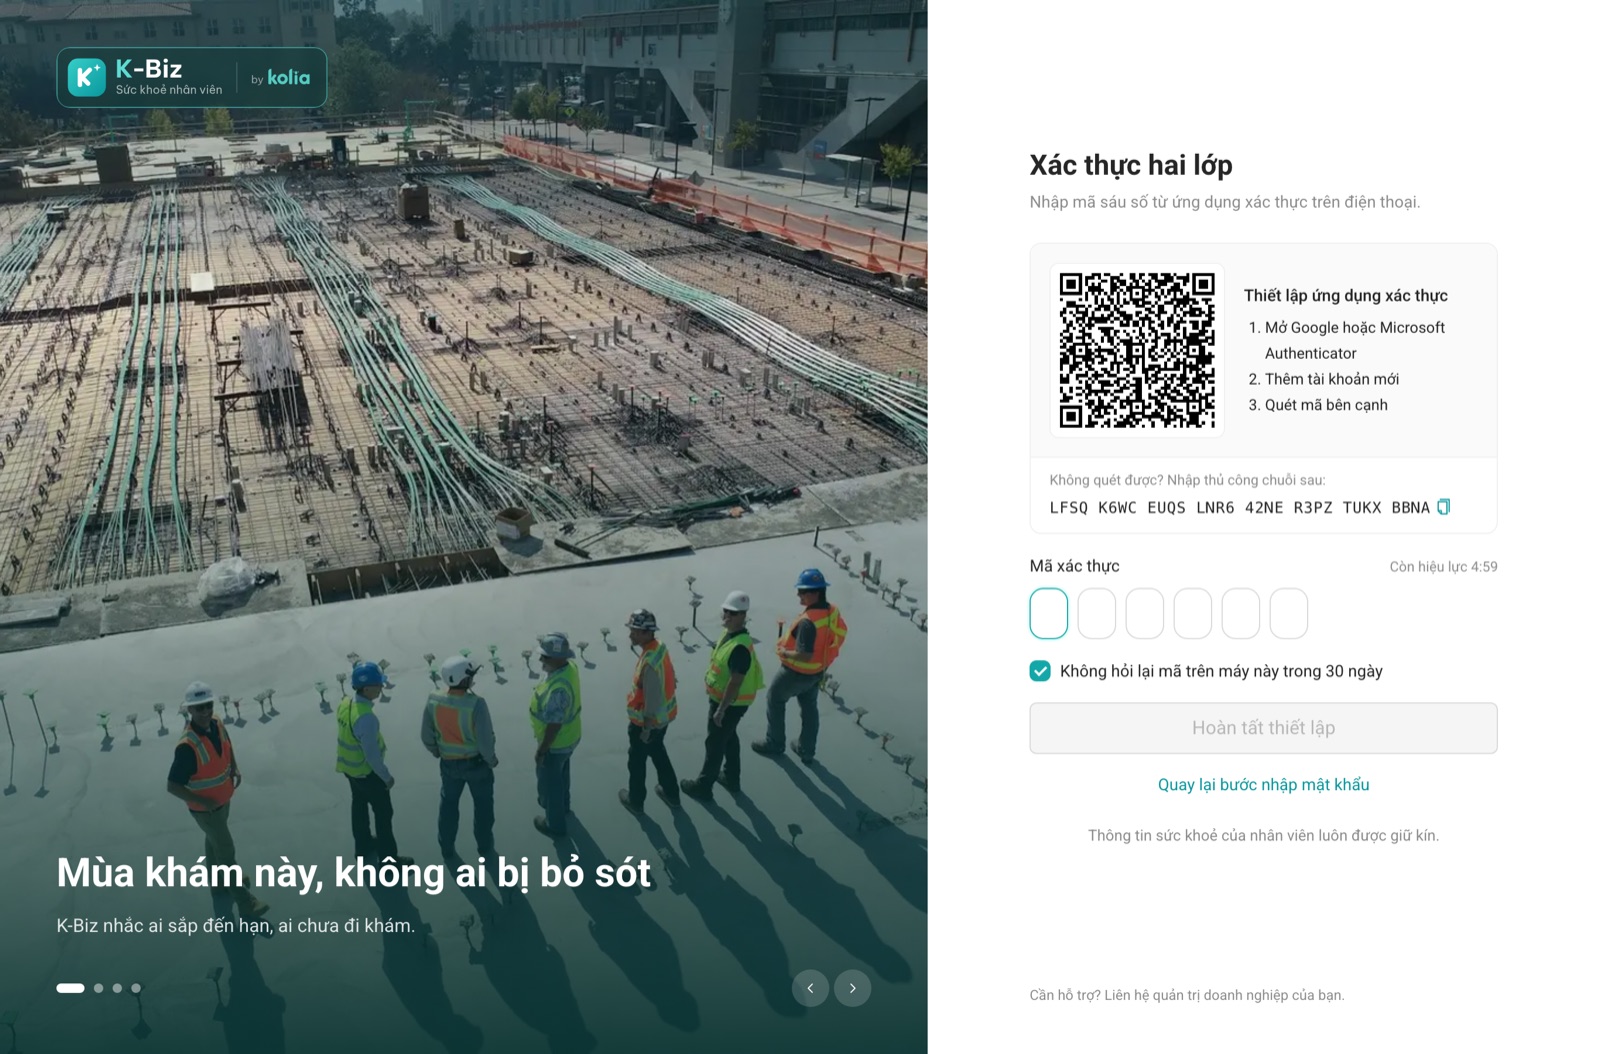Click the 'Hoàn tất thiết lập' button
The height and width of the screenshot is (1054, 1600).
click(x=1263, y=728)
